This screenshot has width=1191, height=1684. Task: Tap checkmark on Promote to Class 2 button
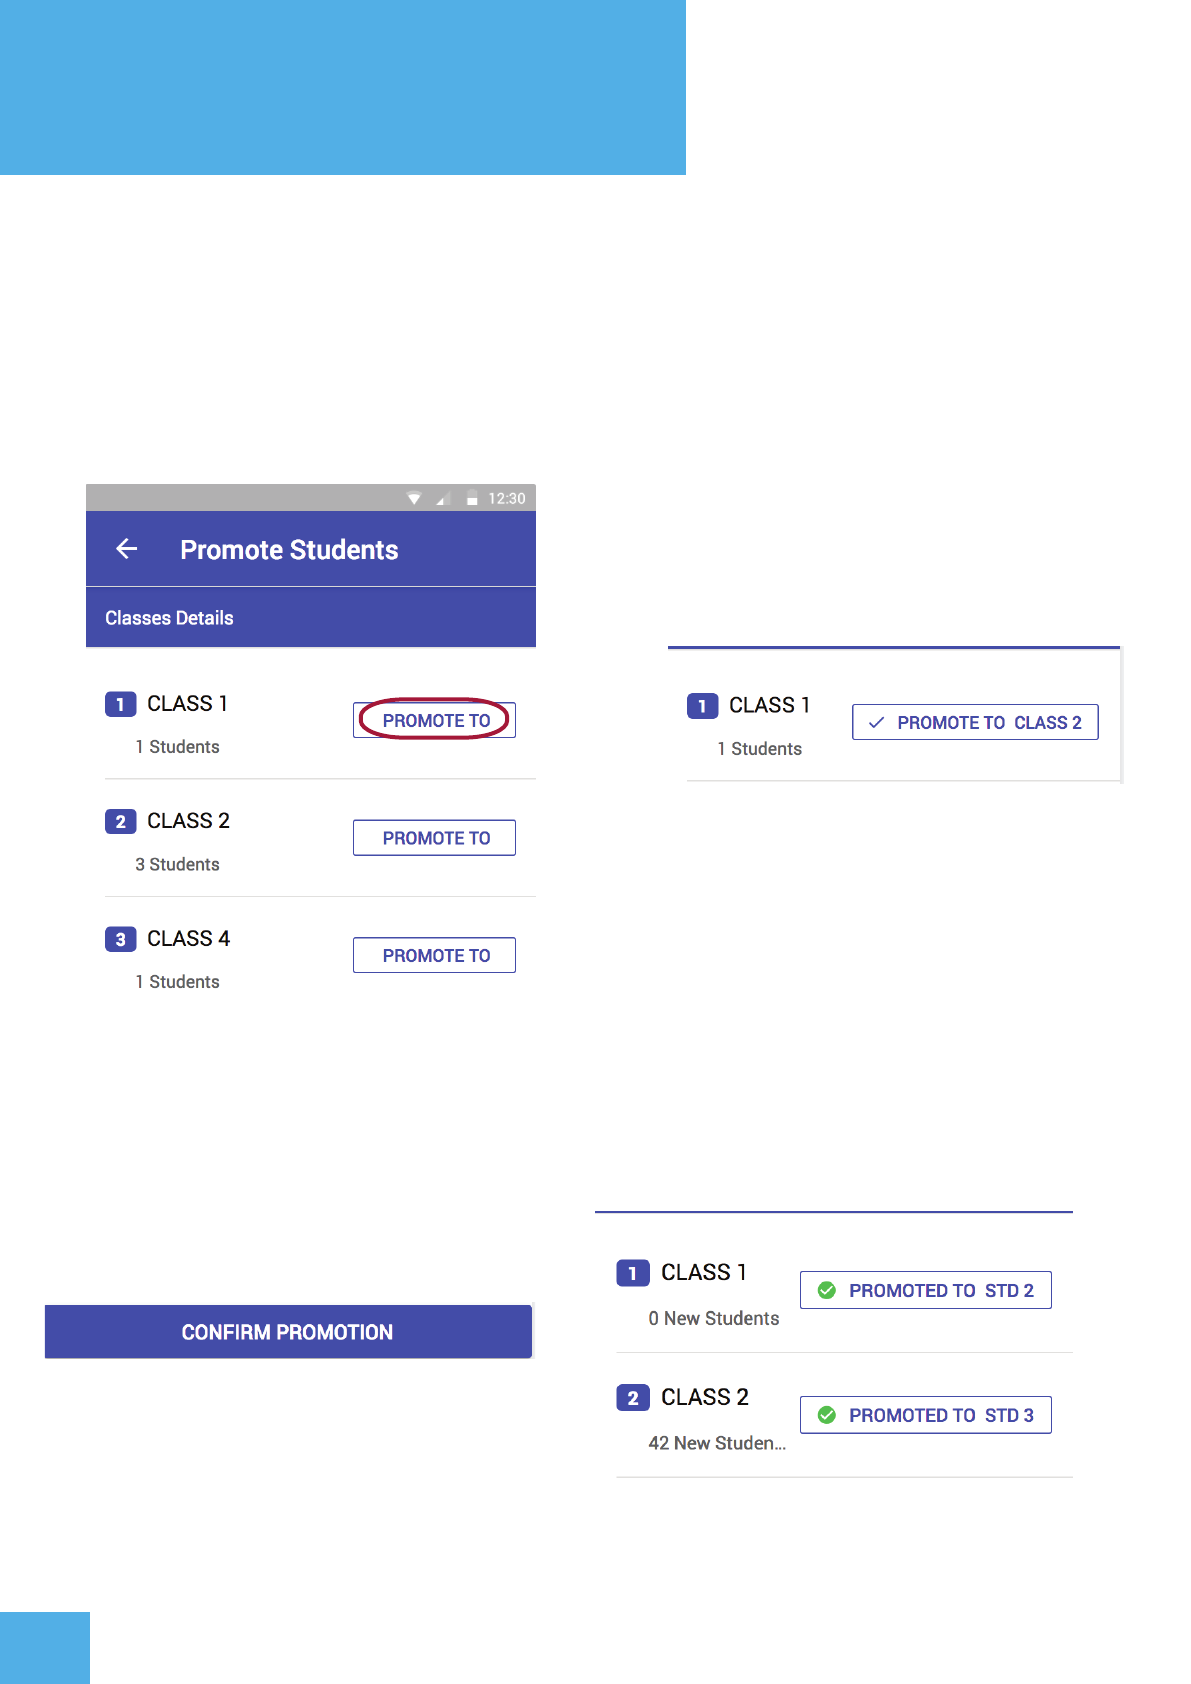[877, 722]
